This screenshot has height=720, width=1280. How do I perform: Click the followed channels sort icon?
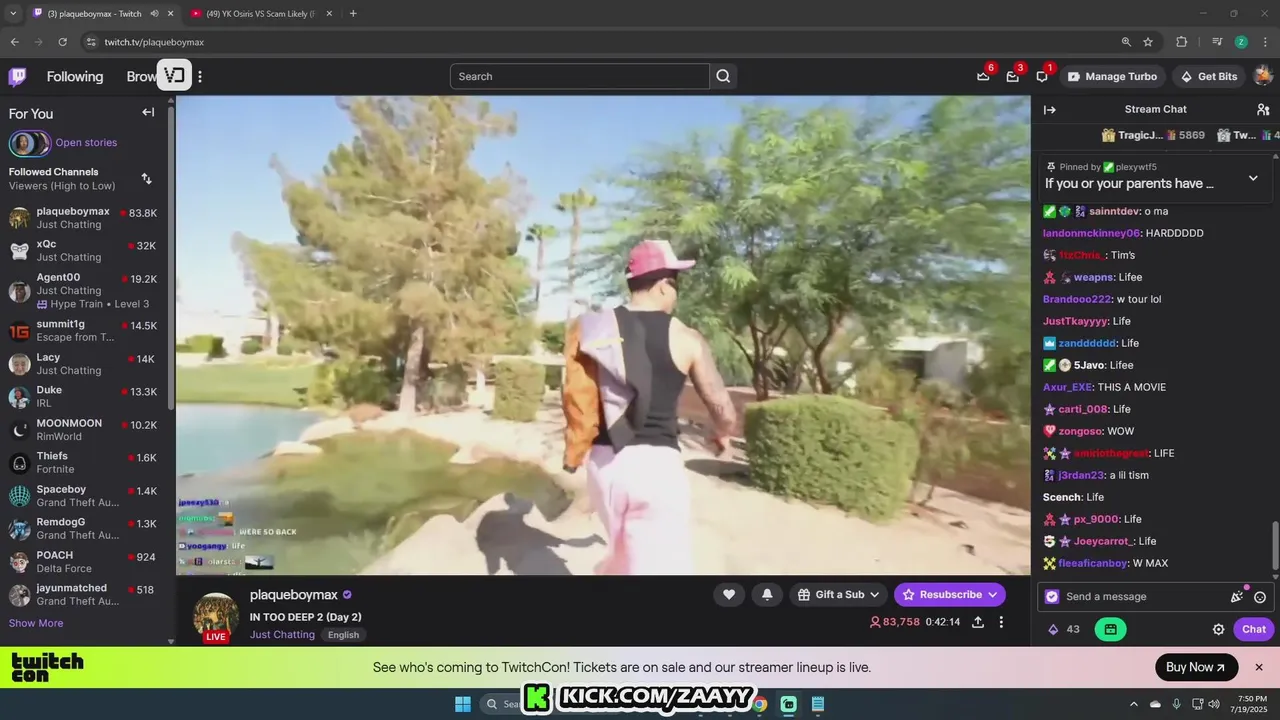(x=146, y=178)
